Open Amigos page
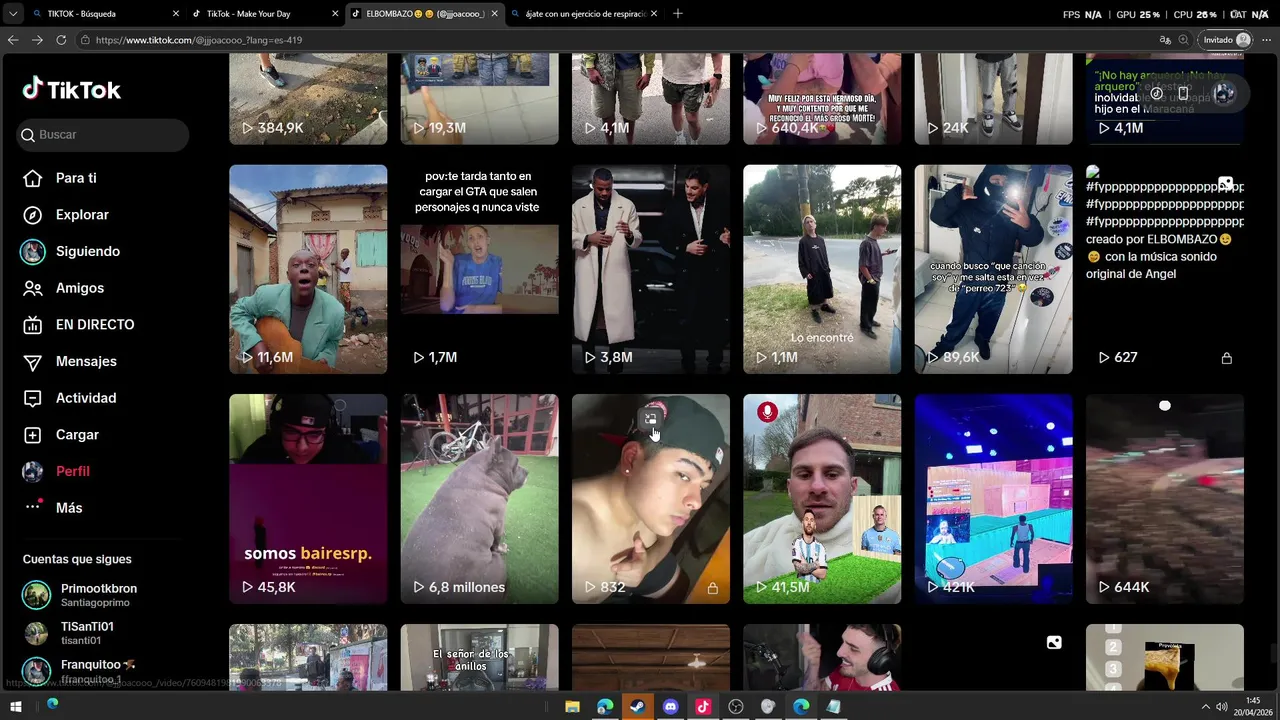 [80, 288]
